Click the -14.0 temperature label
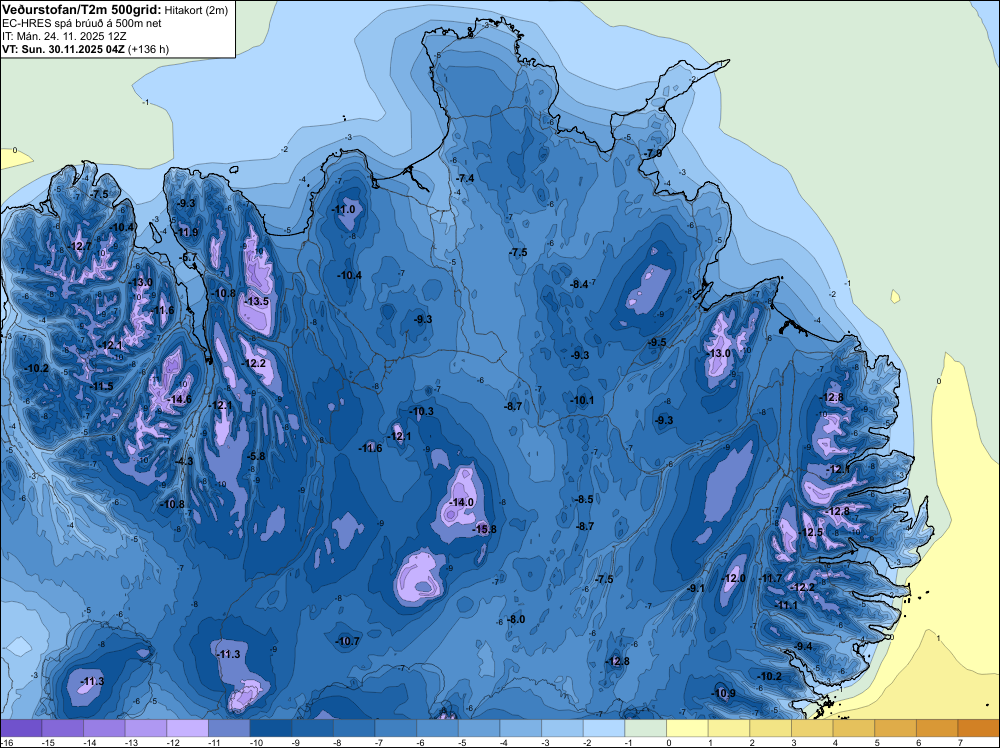 461,502
